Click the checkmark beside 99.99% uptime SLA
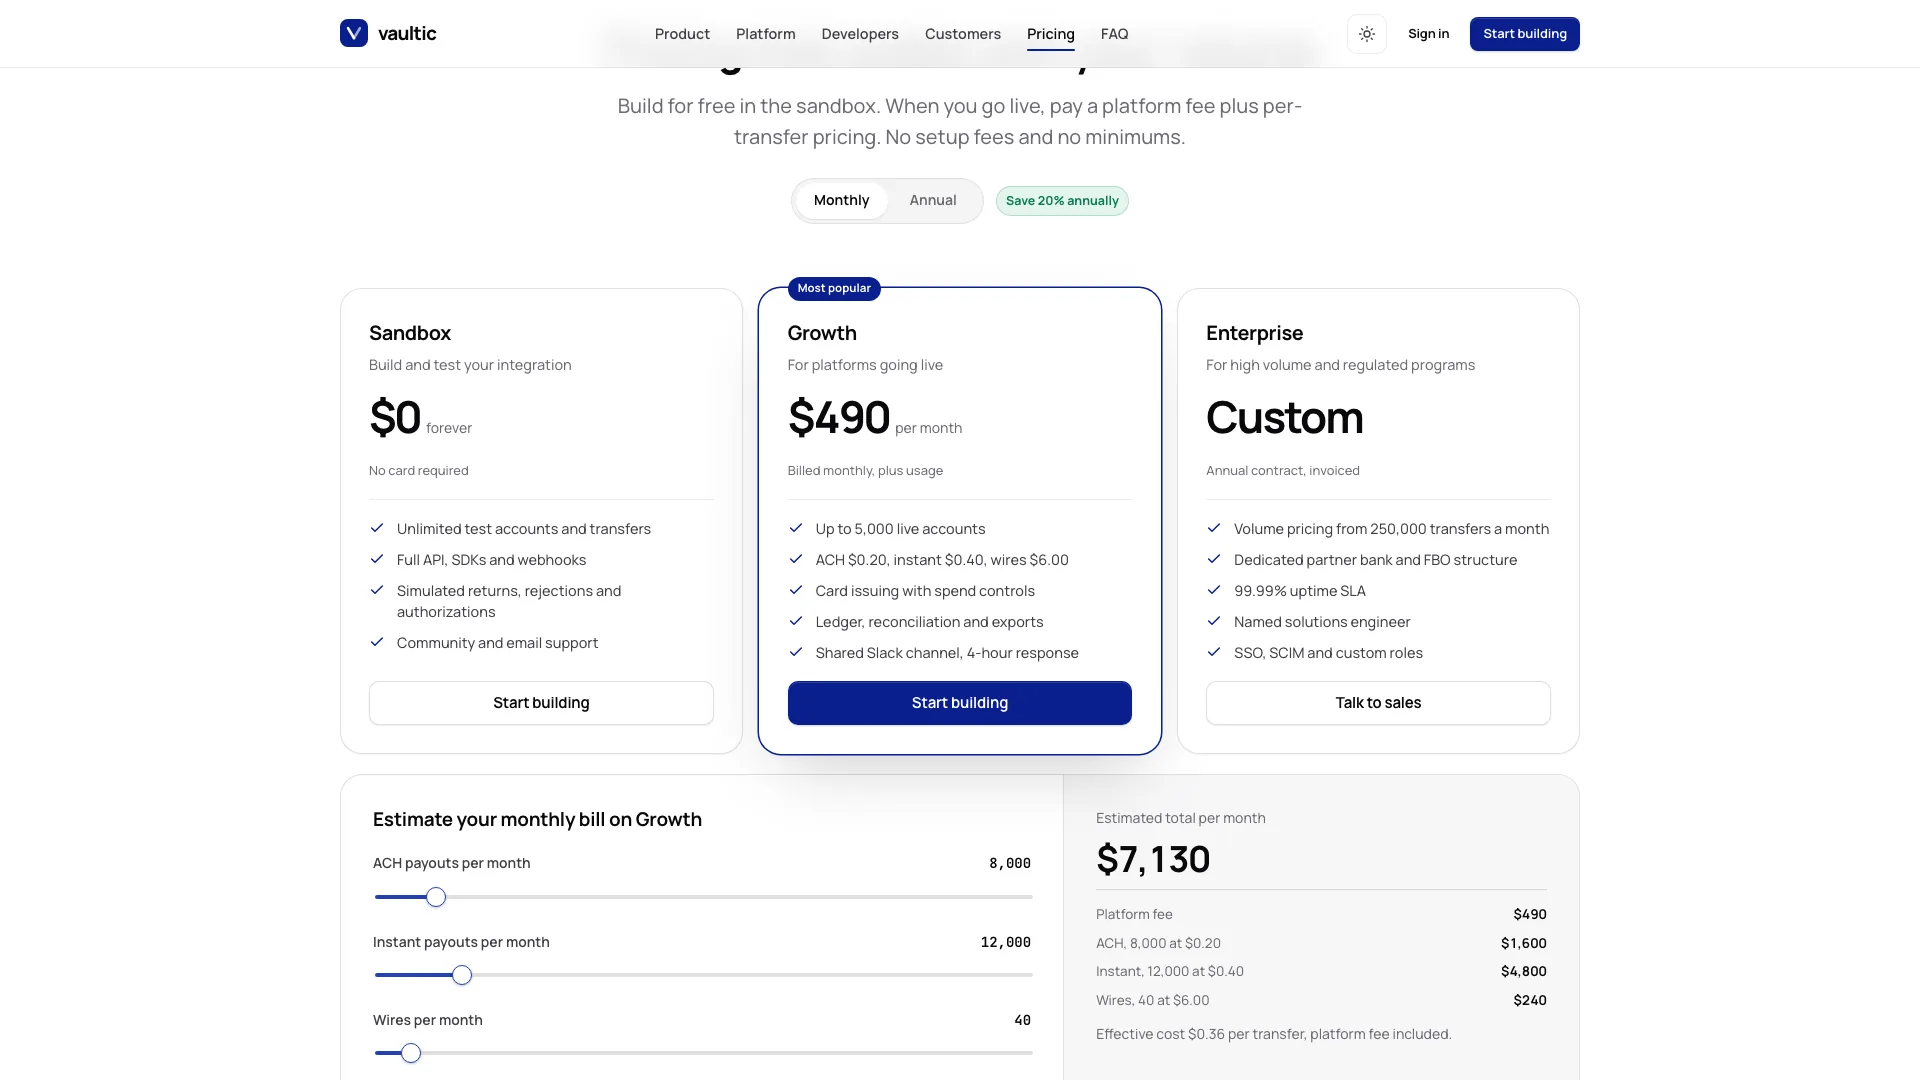The height and width of the screenshot is (1080, 1920). 1214,590
